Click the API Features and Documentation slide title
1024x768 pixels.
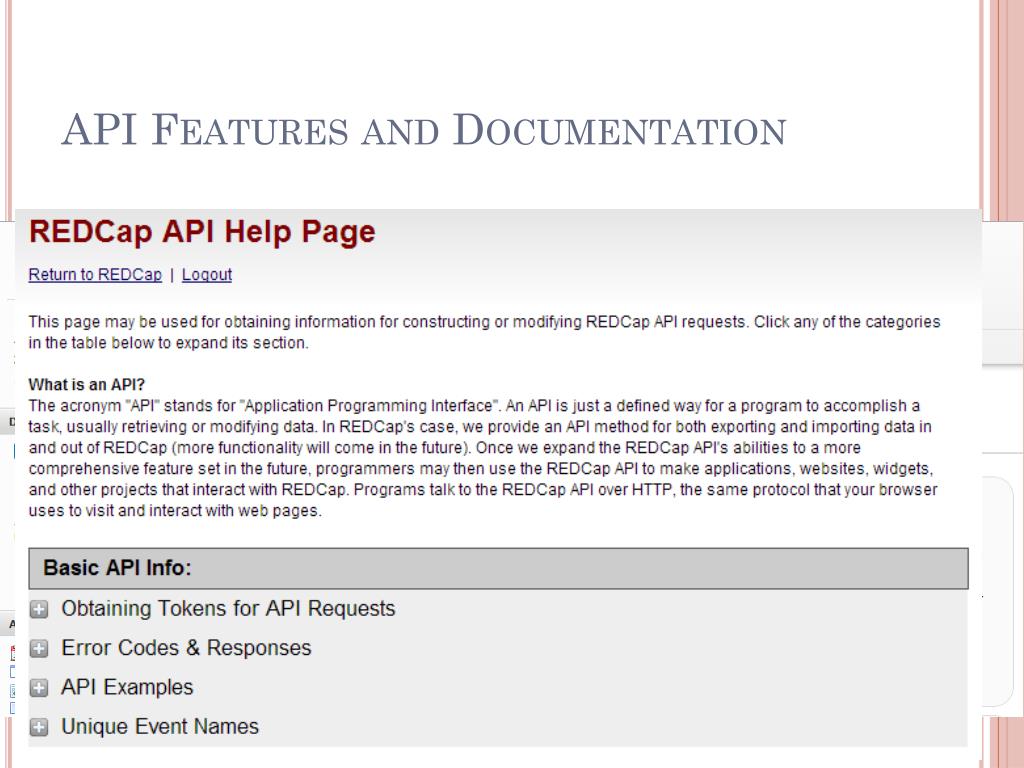pos(424,130)
